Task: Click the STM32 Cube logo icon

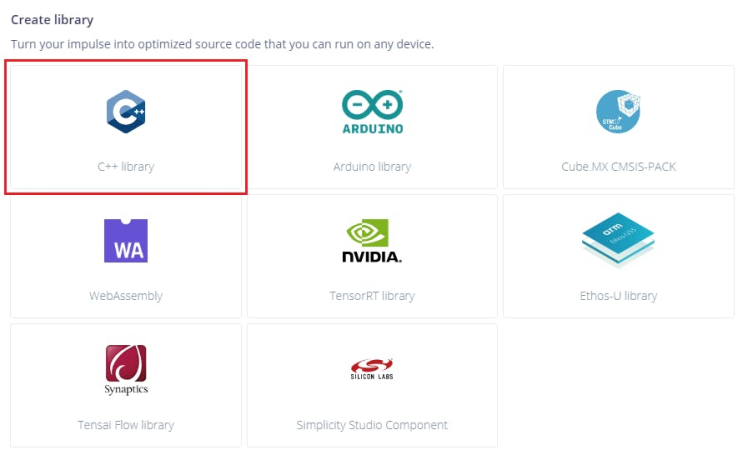Action: [x=618, y=111]
